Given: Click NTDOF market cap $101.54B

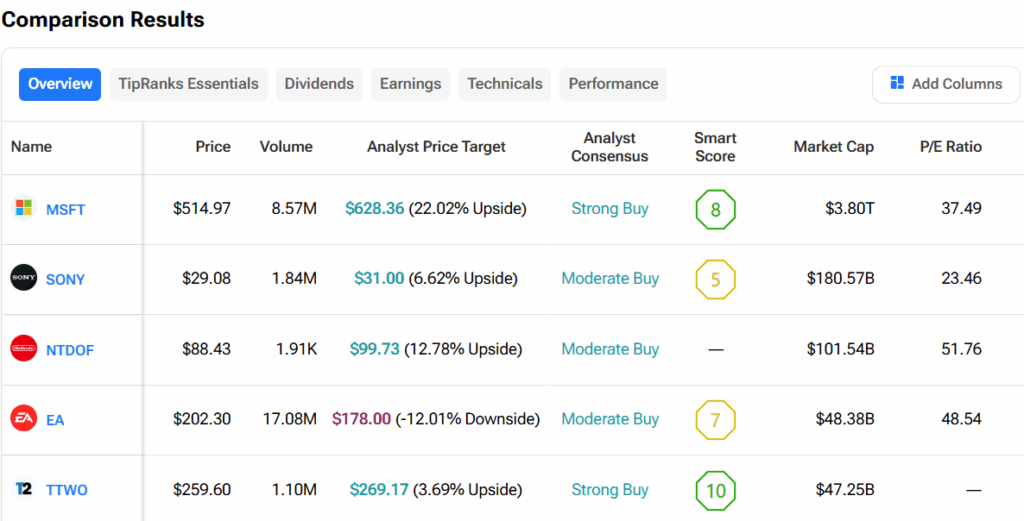Looking at the screenshot, I should [x=840, y=349].
